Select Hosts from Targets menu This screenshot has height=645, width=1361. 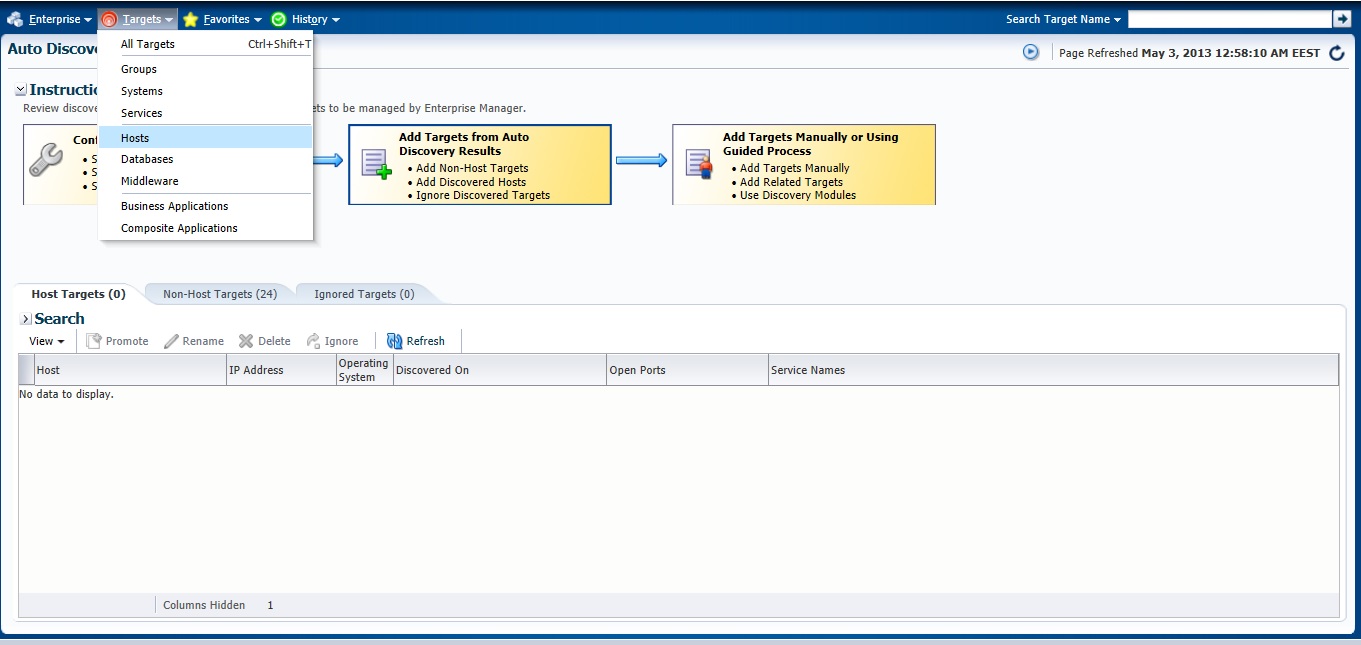[135, 138]
